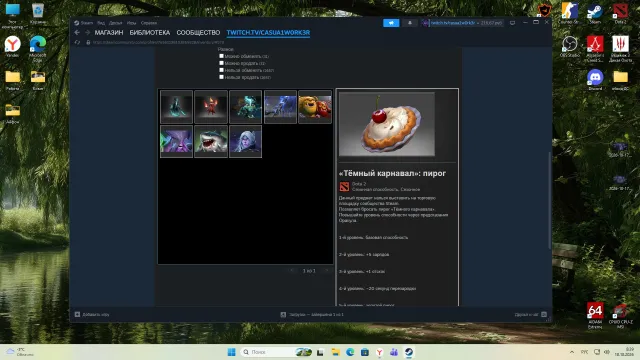This screenshot has width=640, height=360.
Task: Click the blue megaphone announcements button
Action: pyautogui.click(x=391, y=23)
